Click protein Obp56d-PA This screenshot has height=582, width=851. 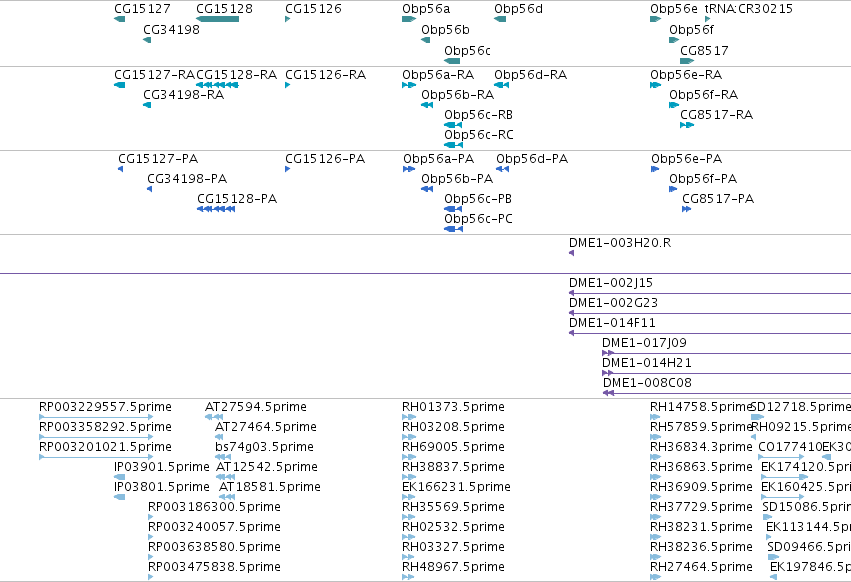coord(532,159)
